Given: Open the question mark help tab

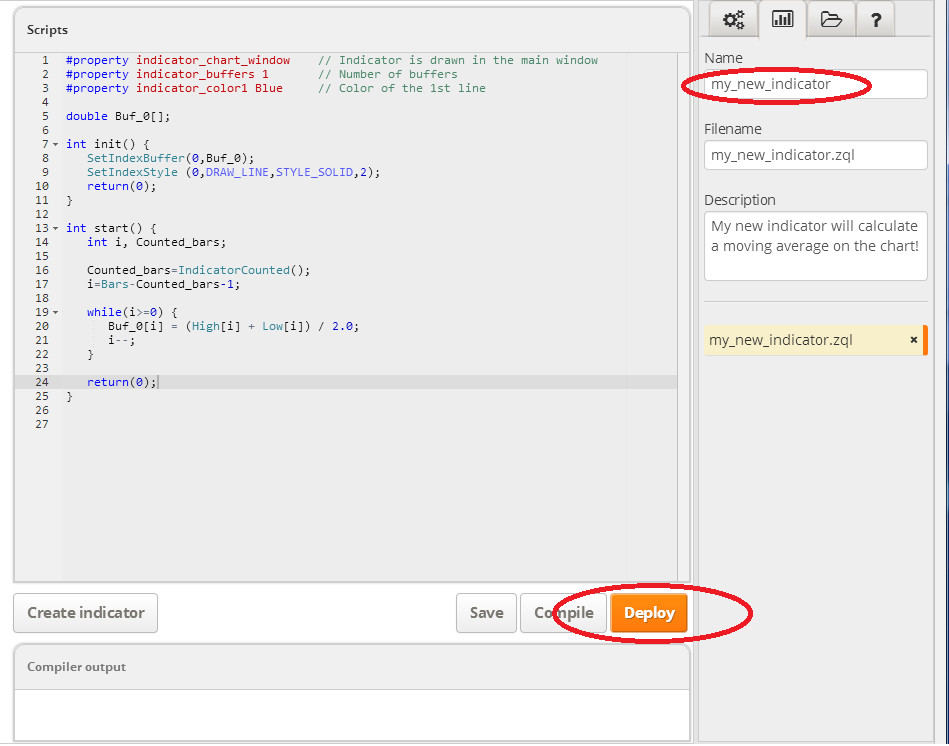Looking at the screenshot, I should (875, 19).
